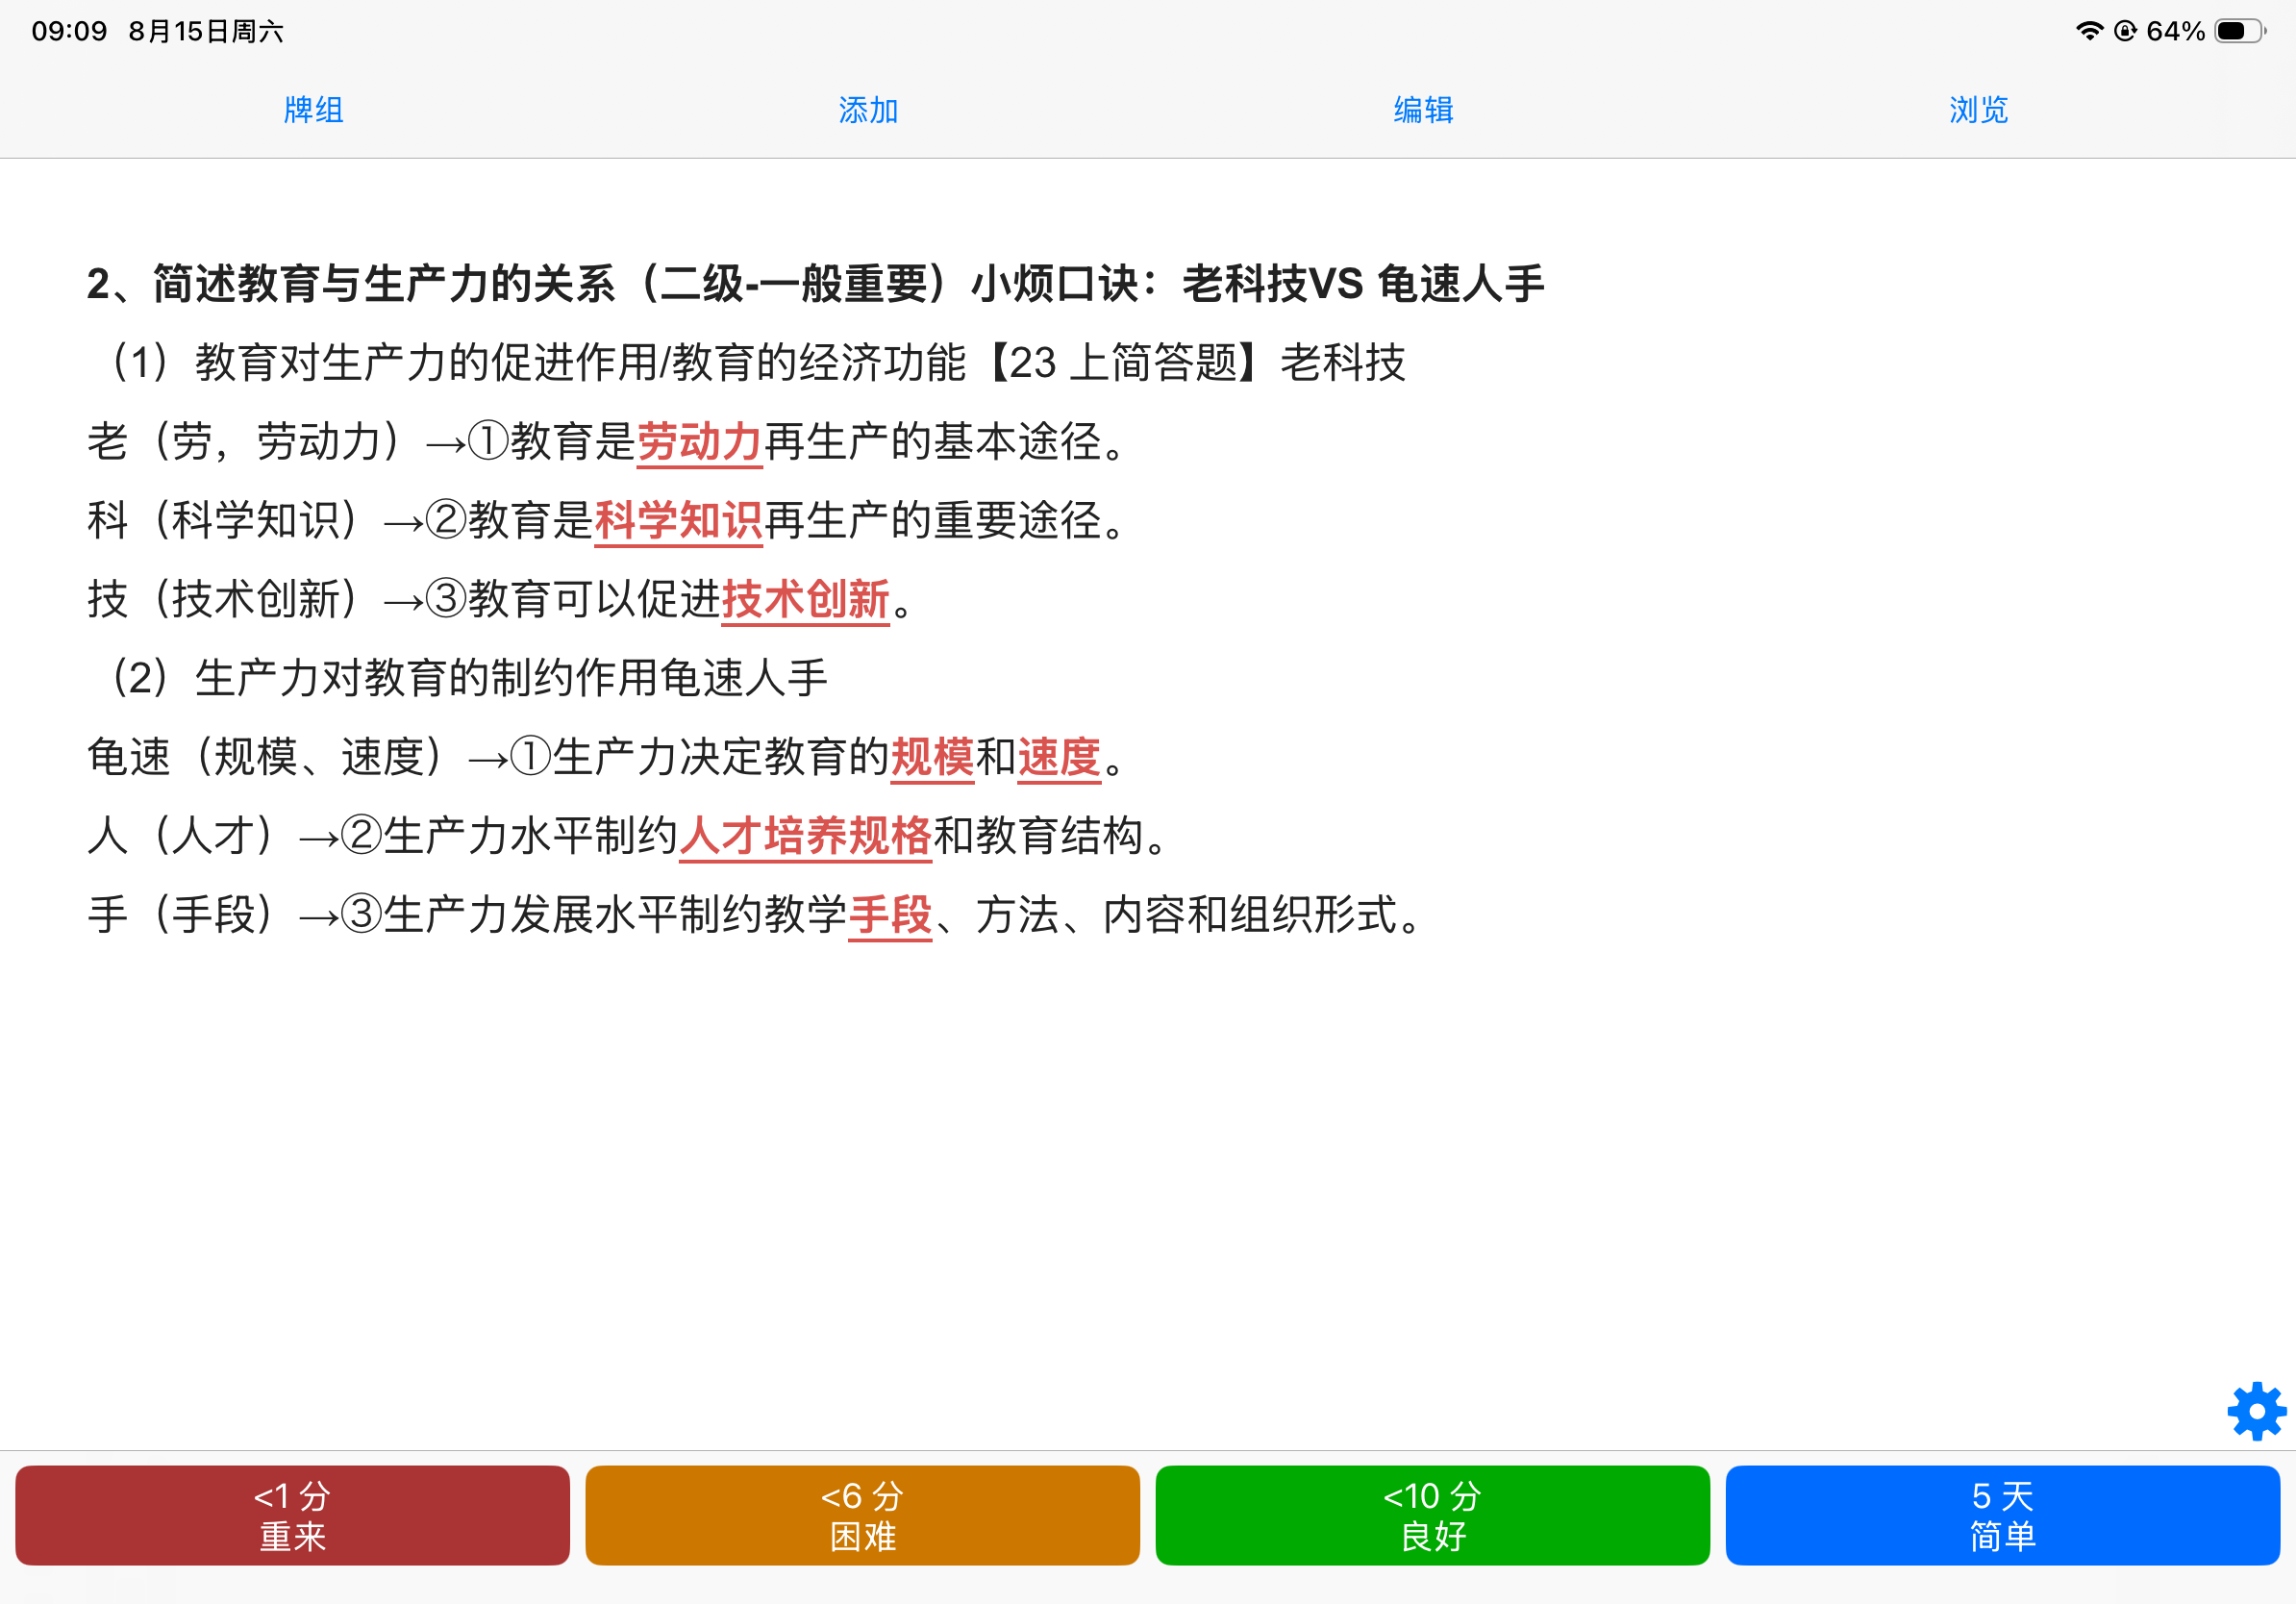2296x1604 pixels.
Task: Switch to the 浏览 browse tab
Action: pos(1978,110)
